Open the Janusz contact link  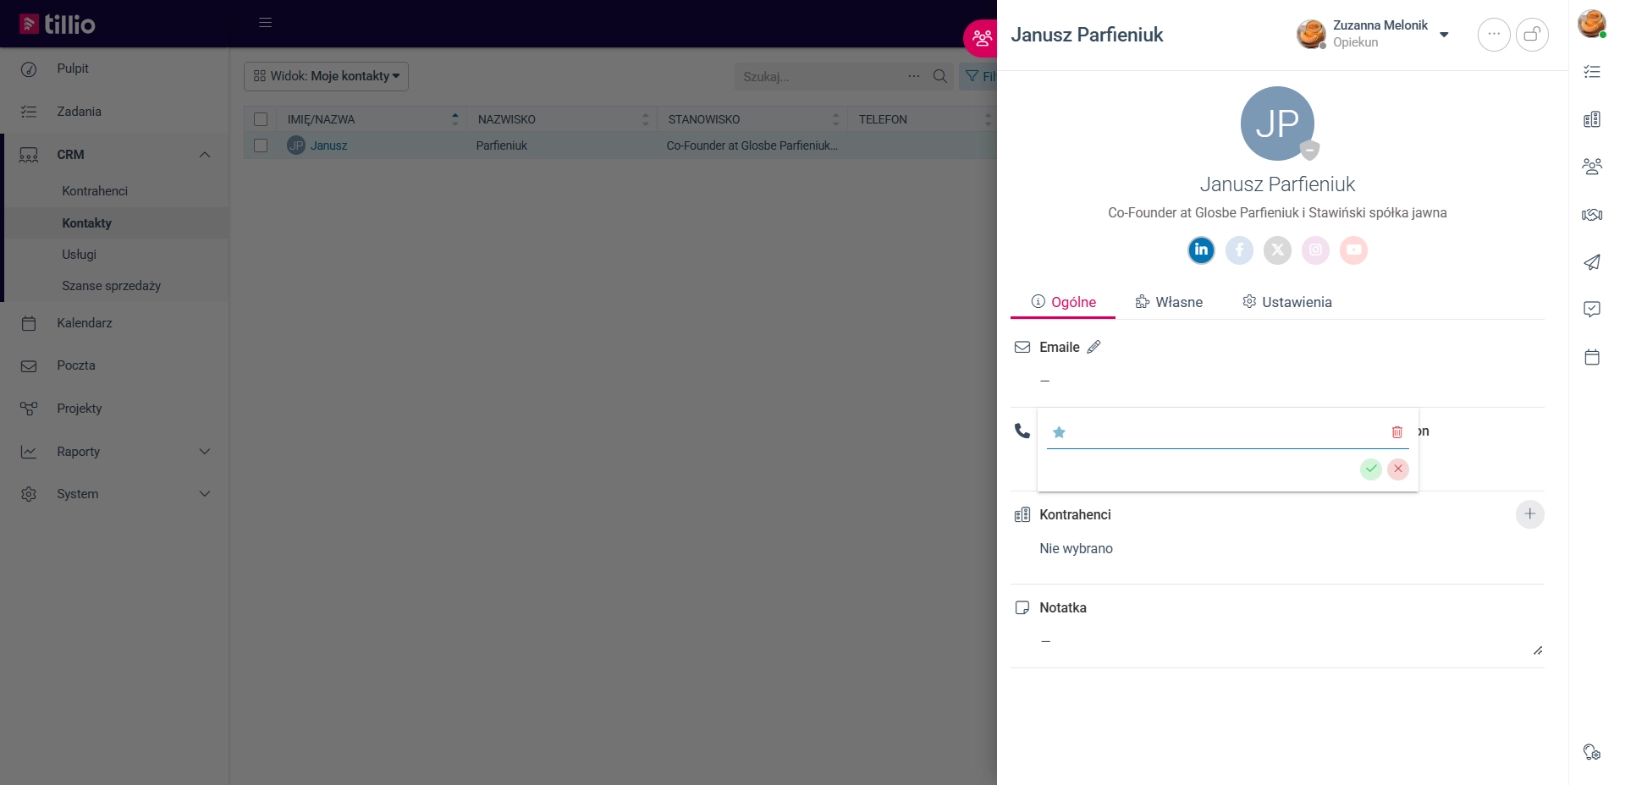point(329,146)
